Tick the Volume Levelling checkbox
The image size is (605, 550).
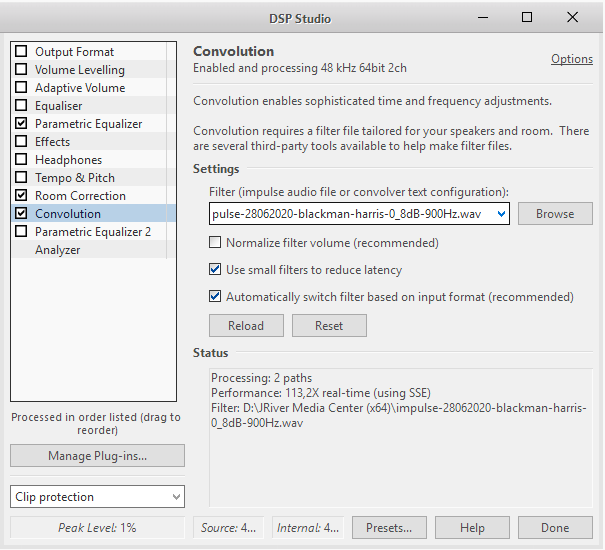[x=21, y=69]
